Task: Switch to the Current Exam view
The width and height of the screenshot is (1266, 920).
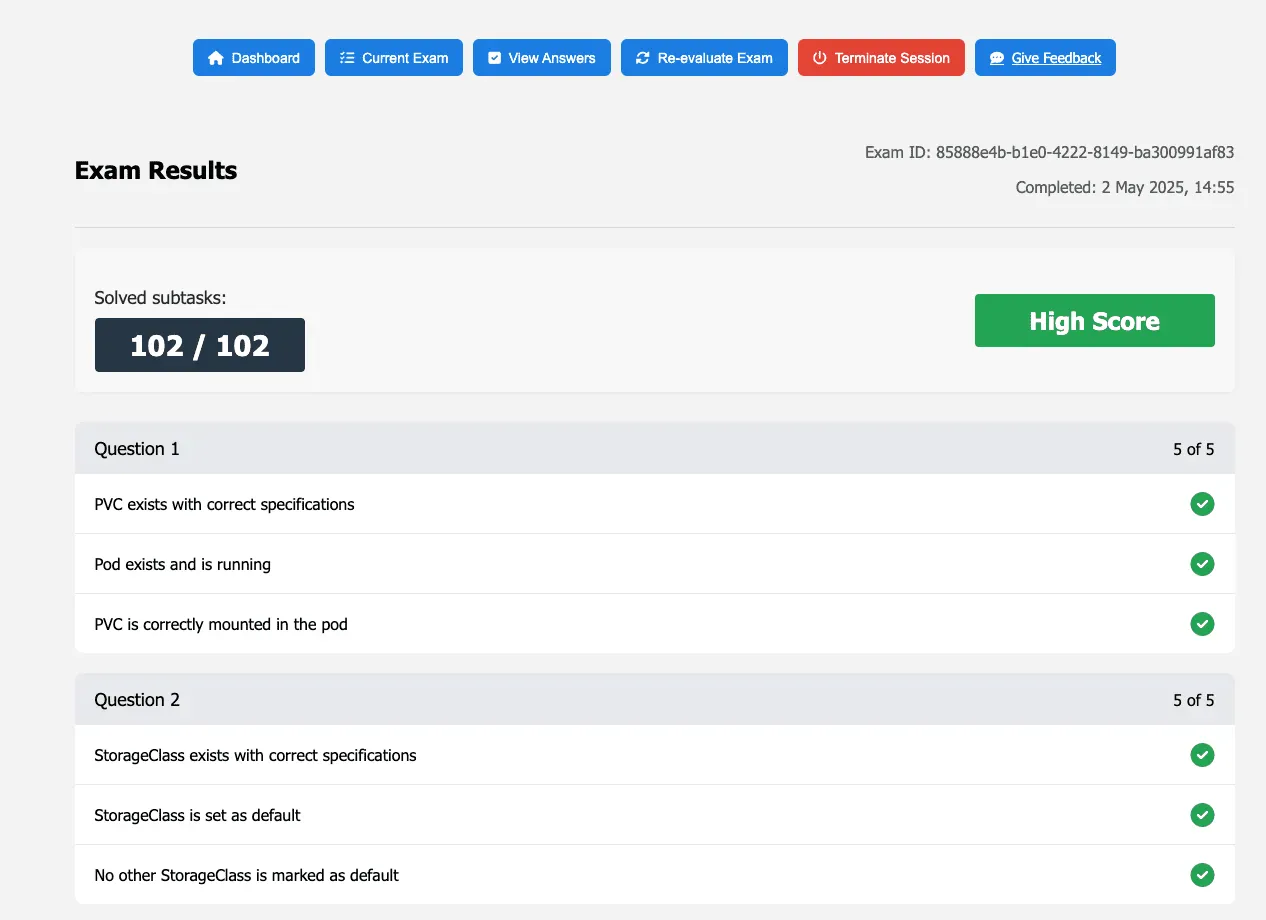Action: (394, 58)
